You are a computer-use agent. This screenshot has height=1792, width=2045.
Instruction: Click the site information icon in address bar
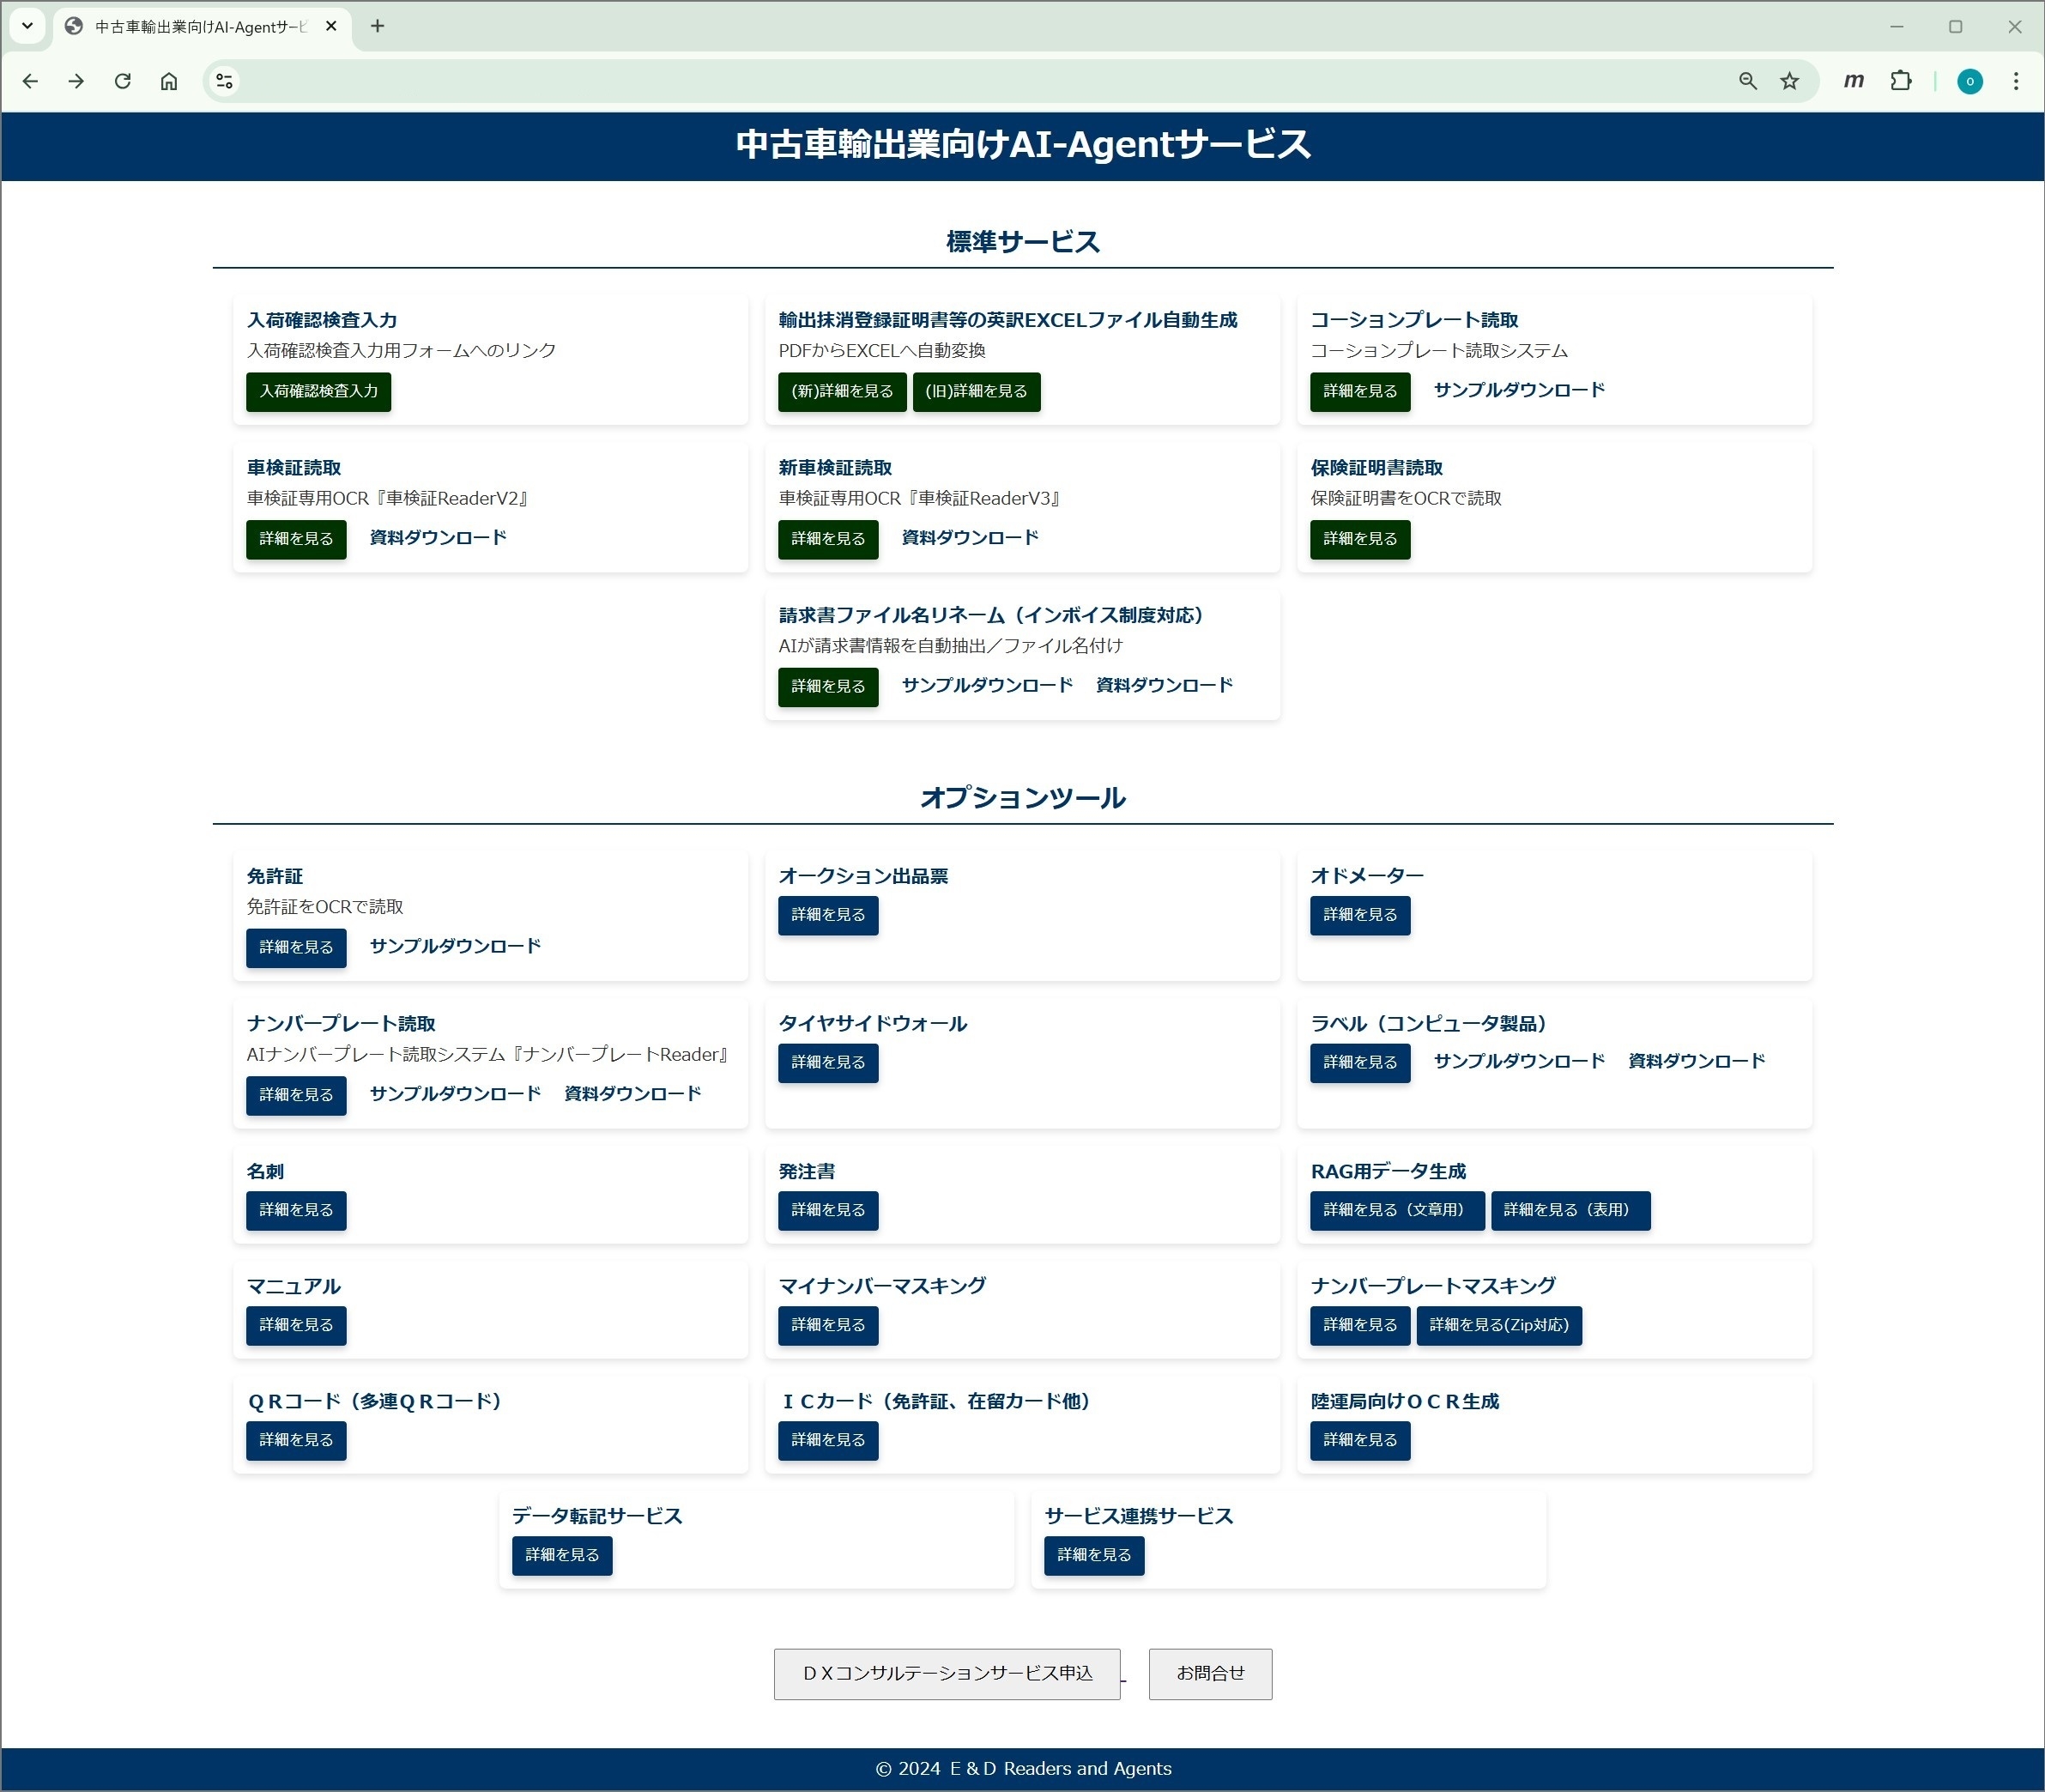(x=224, y=81)
